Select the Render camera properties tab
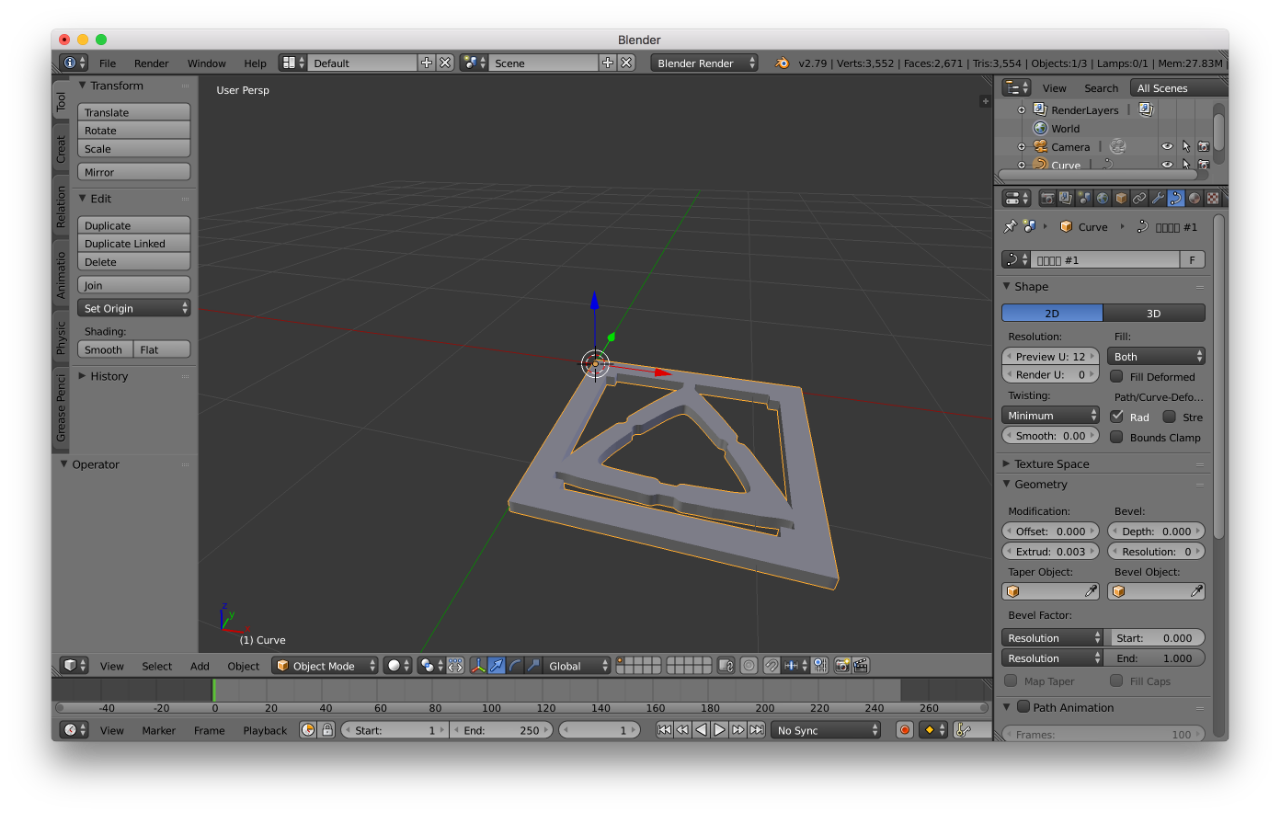The image size is (1280, 814). (1047, 199)
